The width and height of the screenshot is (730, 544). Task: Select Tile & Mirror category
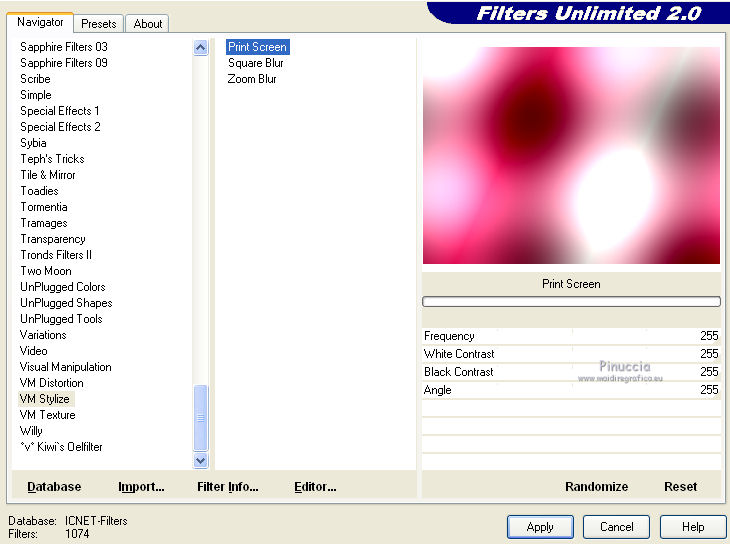(x=48, y=175)
